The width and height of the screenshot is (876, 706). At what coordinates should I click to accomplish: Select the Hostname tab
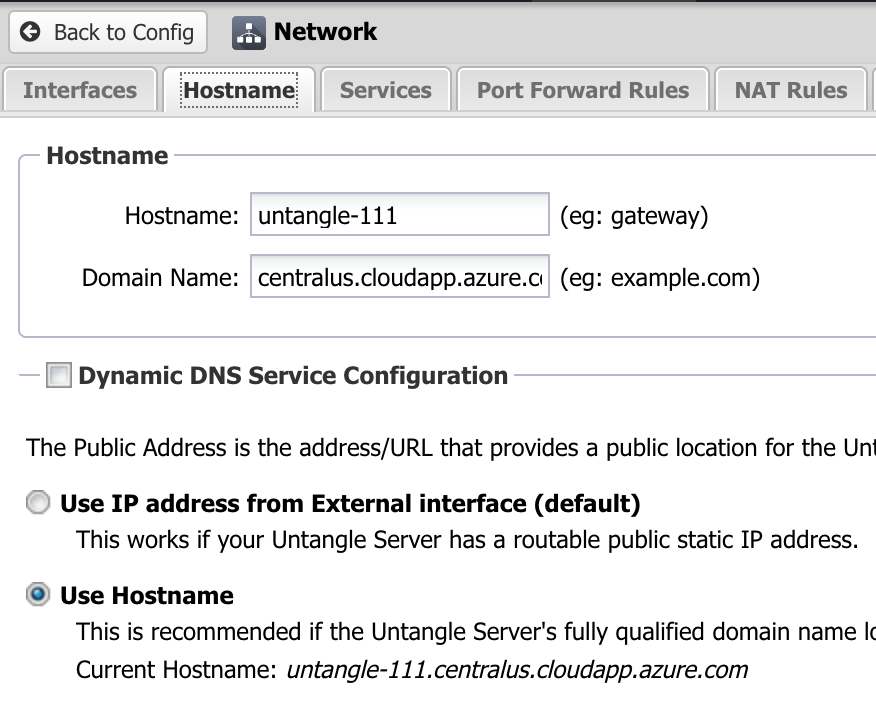(239, 90)
